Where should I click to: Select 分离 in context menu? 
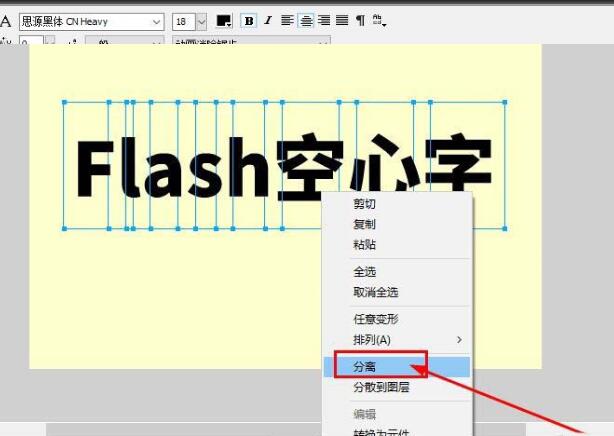[x=397, y=367]
